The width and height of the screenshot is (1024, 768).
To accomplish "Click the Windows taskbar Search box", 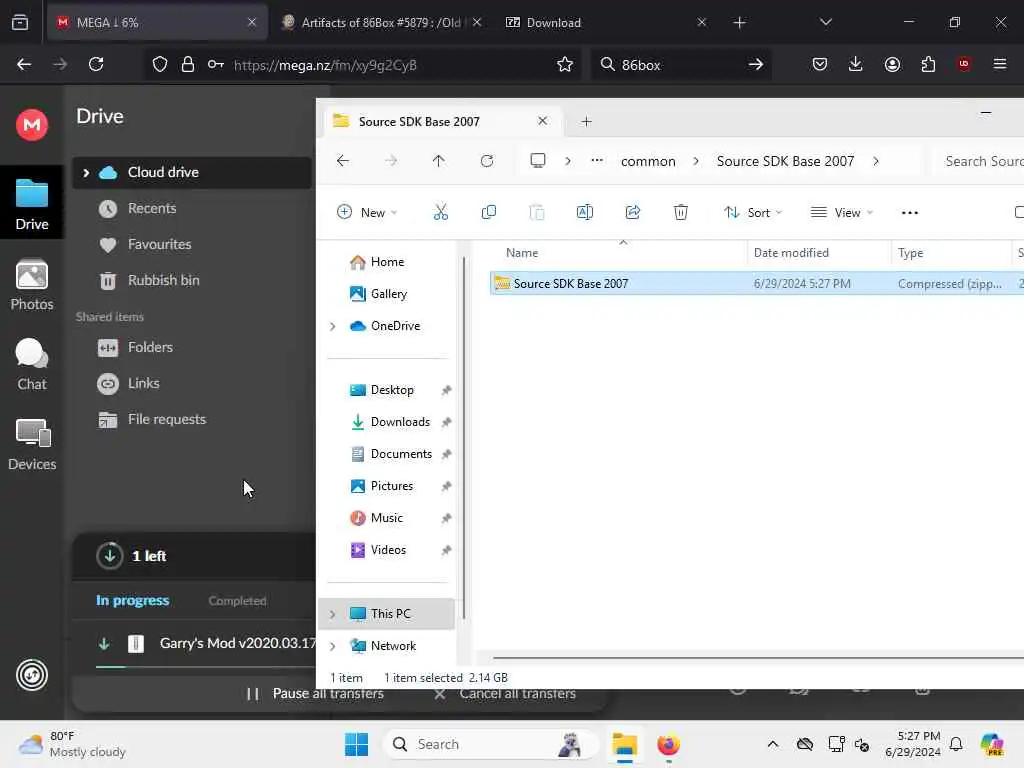I will coord(491,744).
